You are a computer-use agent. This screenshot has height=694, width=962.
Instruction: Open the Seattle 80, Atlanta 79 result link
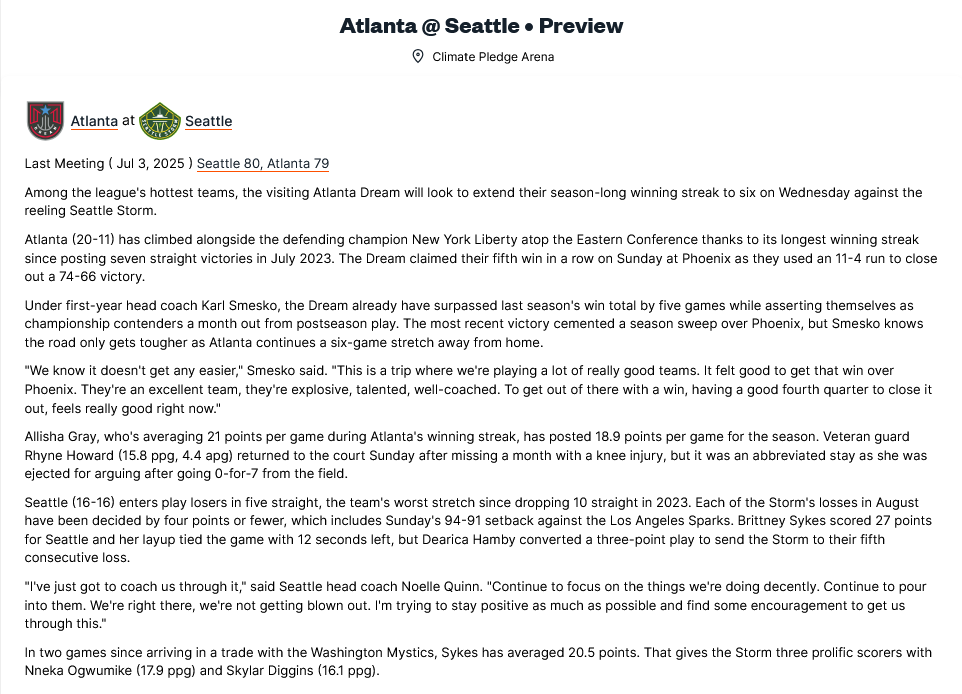263,164
